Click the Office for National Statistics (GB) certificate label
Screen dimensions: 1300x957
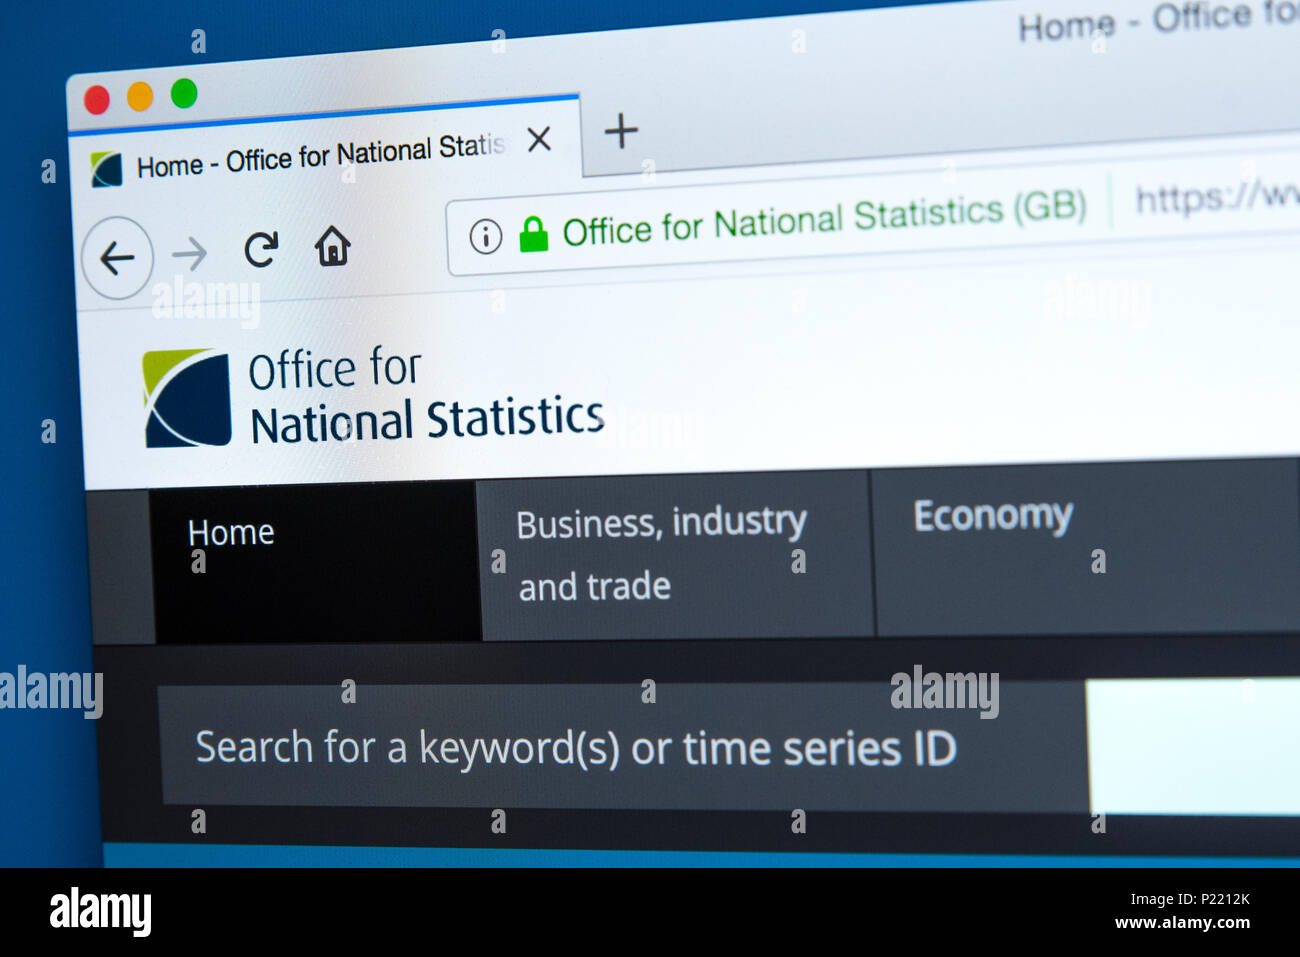point(824,220)
